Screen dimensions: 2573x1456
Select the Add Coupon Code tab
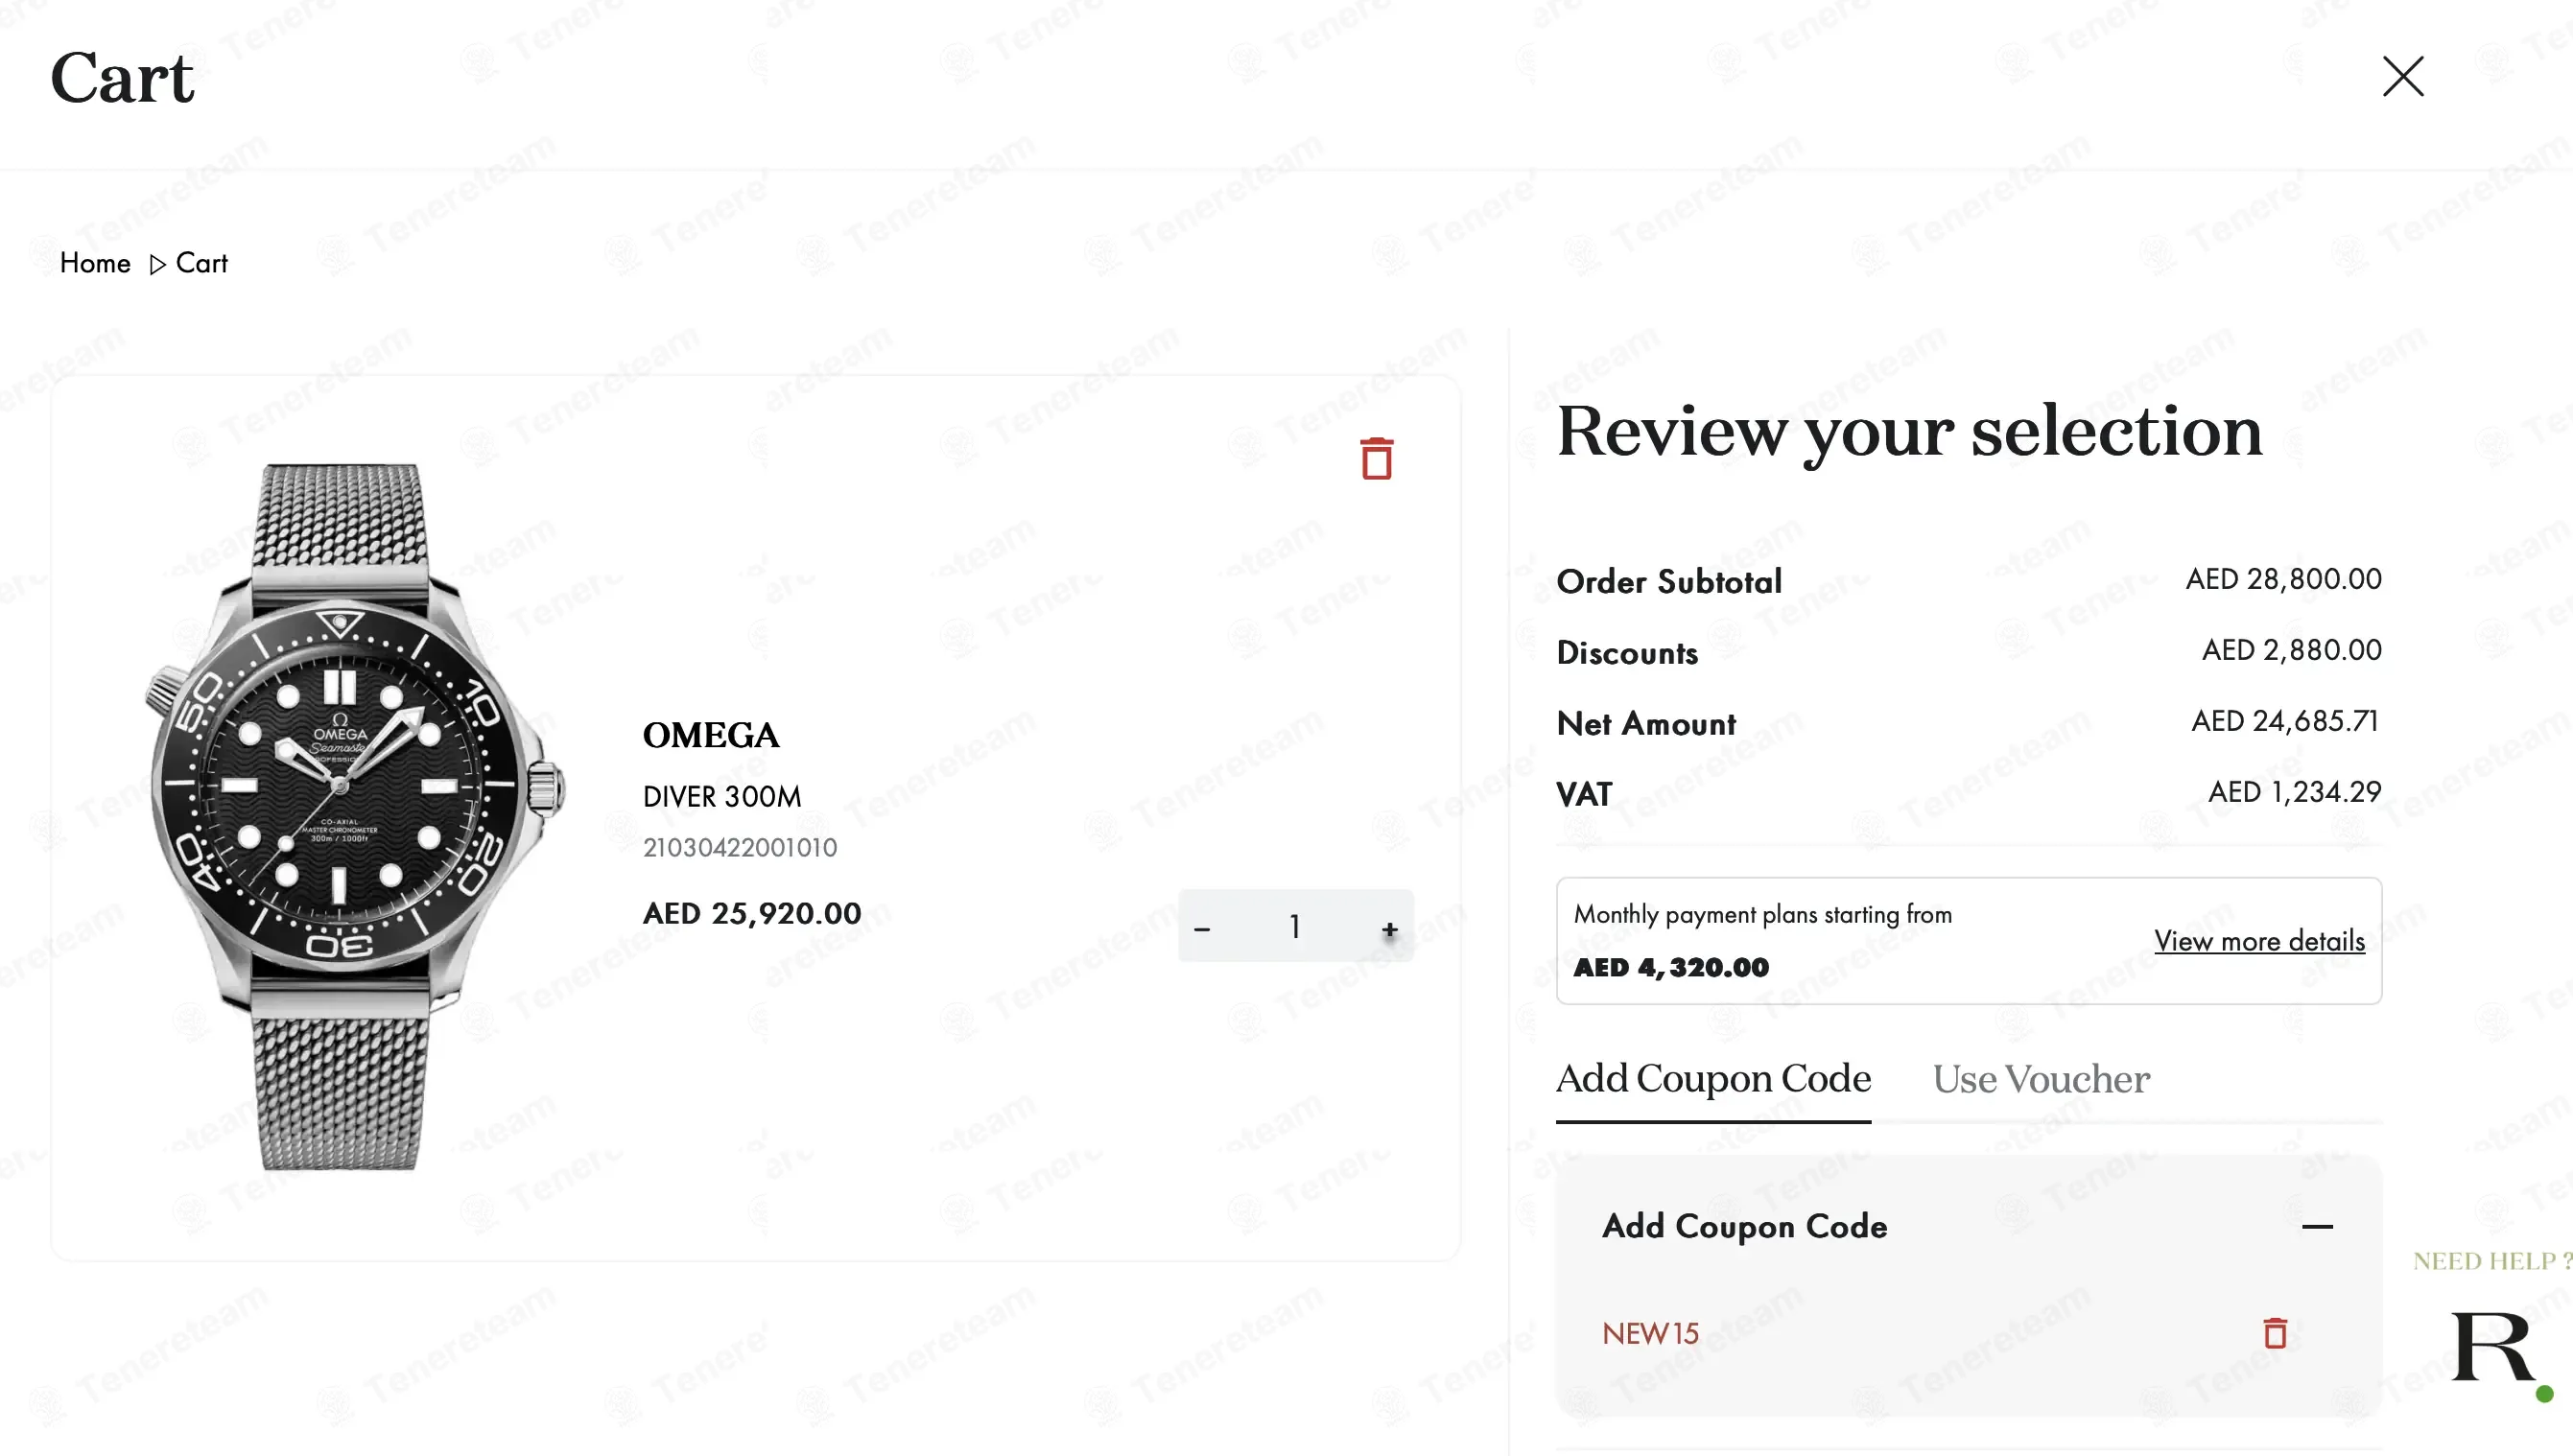point(1713,1078)
